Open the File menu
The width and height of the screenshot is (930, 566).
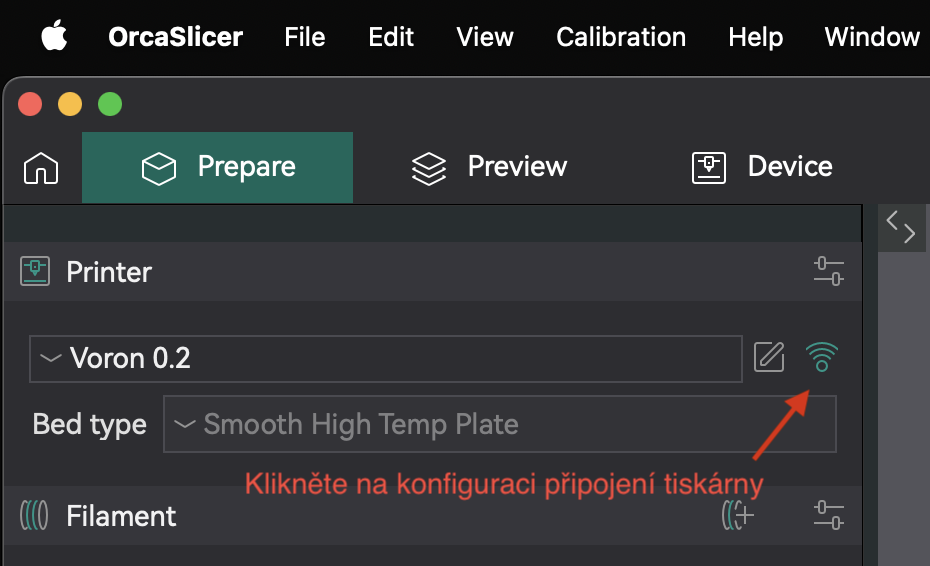305,37
